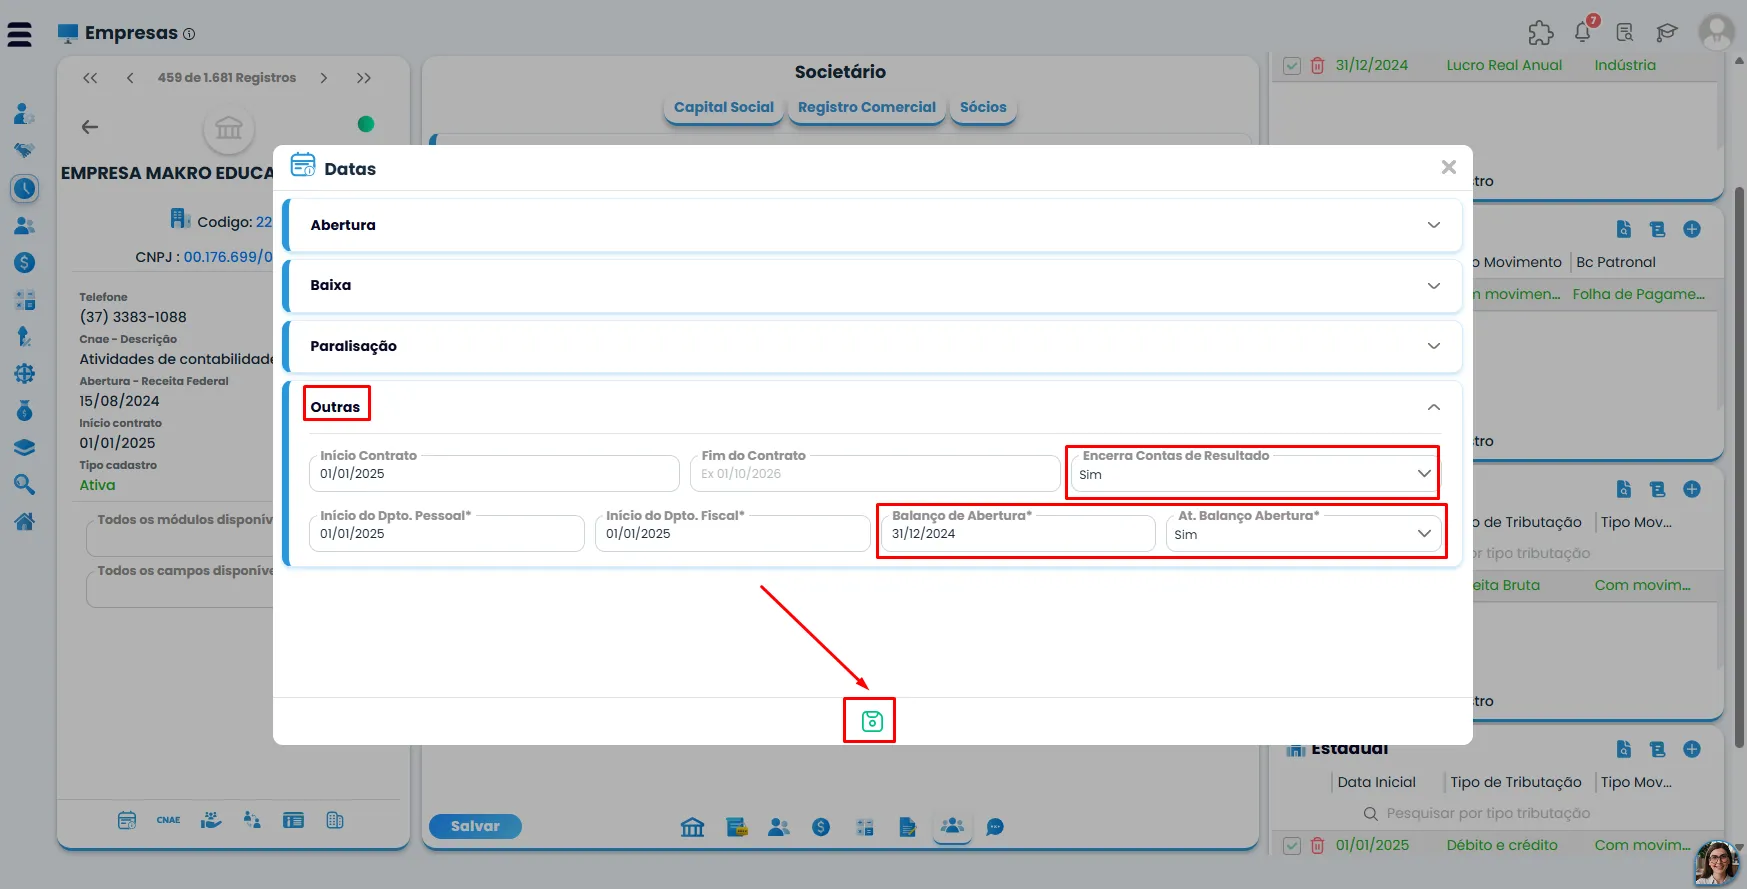
Task: Expand the Abertura section
Action: point(872,225)
